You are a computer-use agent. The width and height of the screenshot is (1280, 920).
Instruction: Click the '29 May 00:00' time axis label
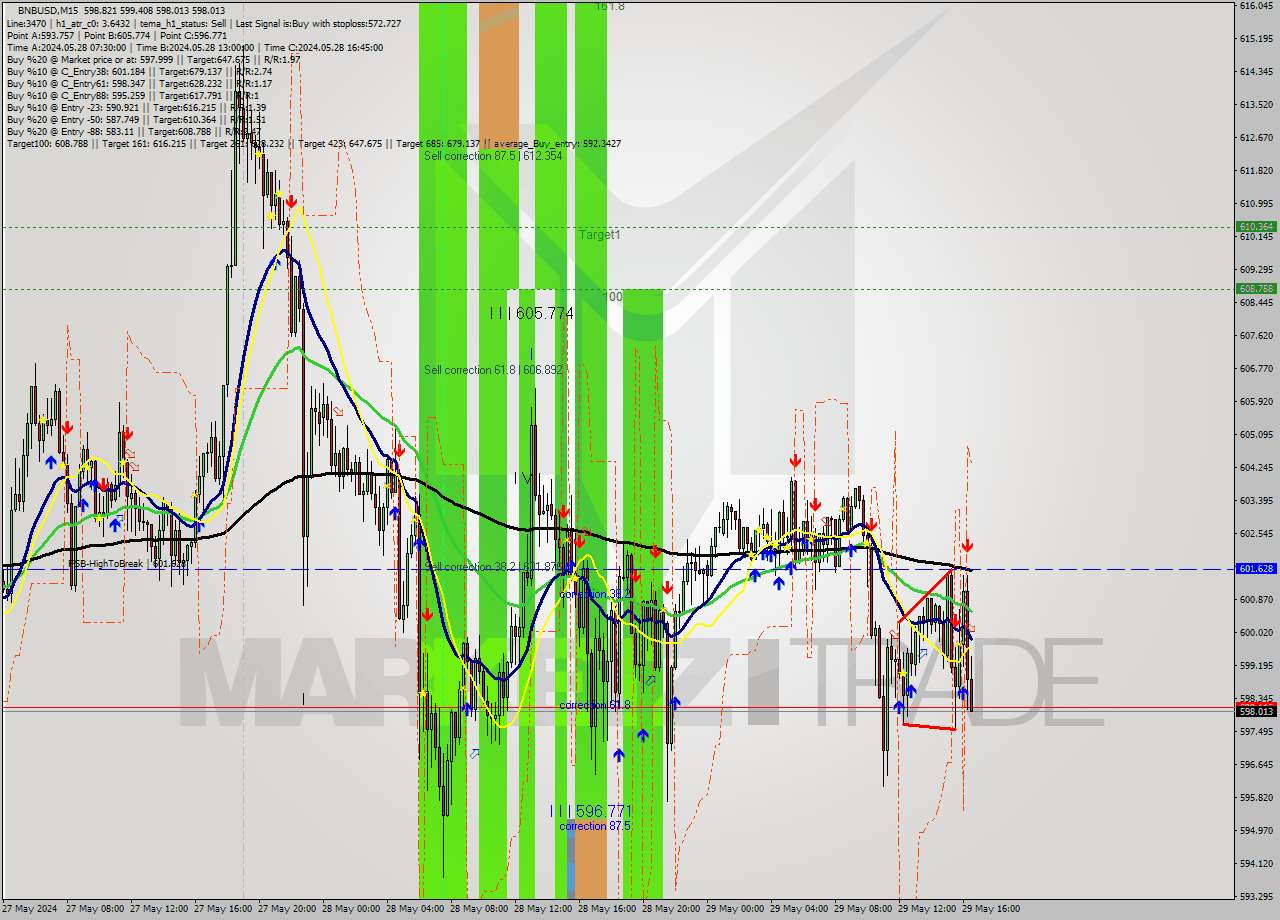point(735,909)
